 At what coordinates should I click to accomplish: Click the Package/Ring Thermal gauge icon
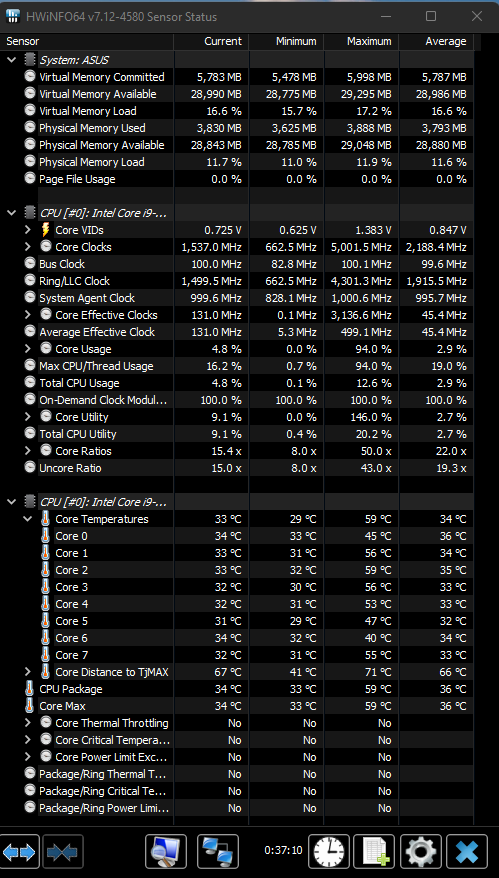(x=30, y=774)
